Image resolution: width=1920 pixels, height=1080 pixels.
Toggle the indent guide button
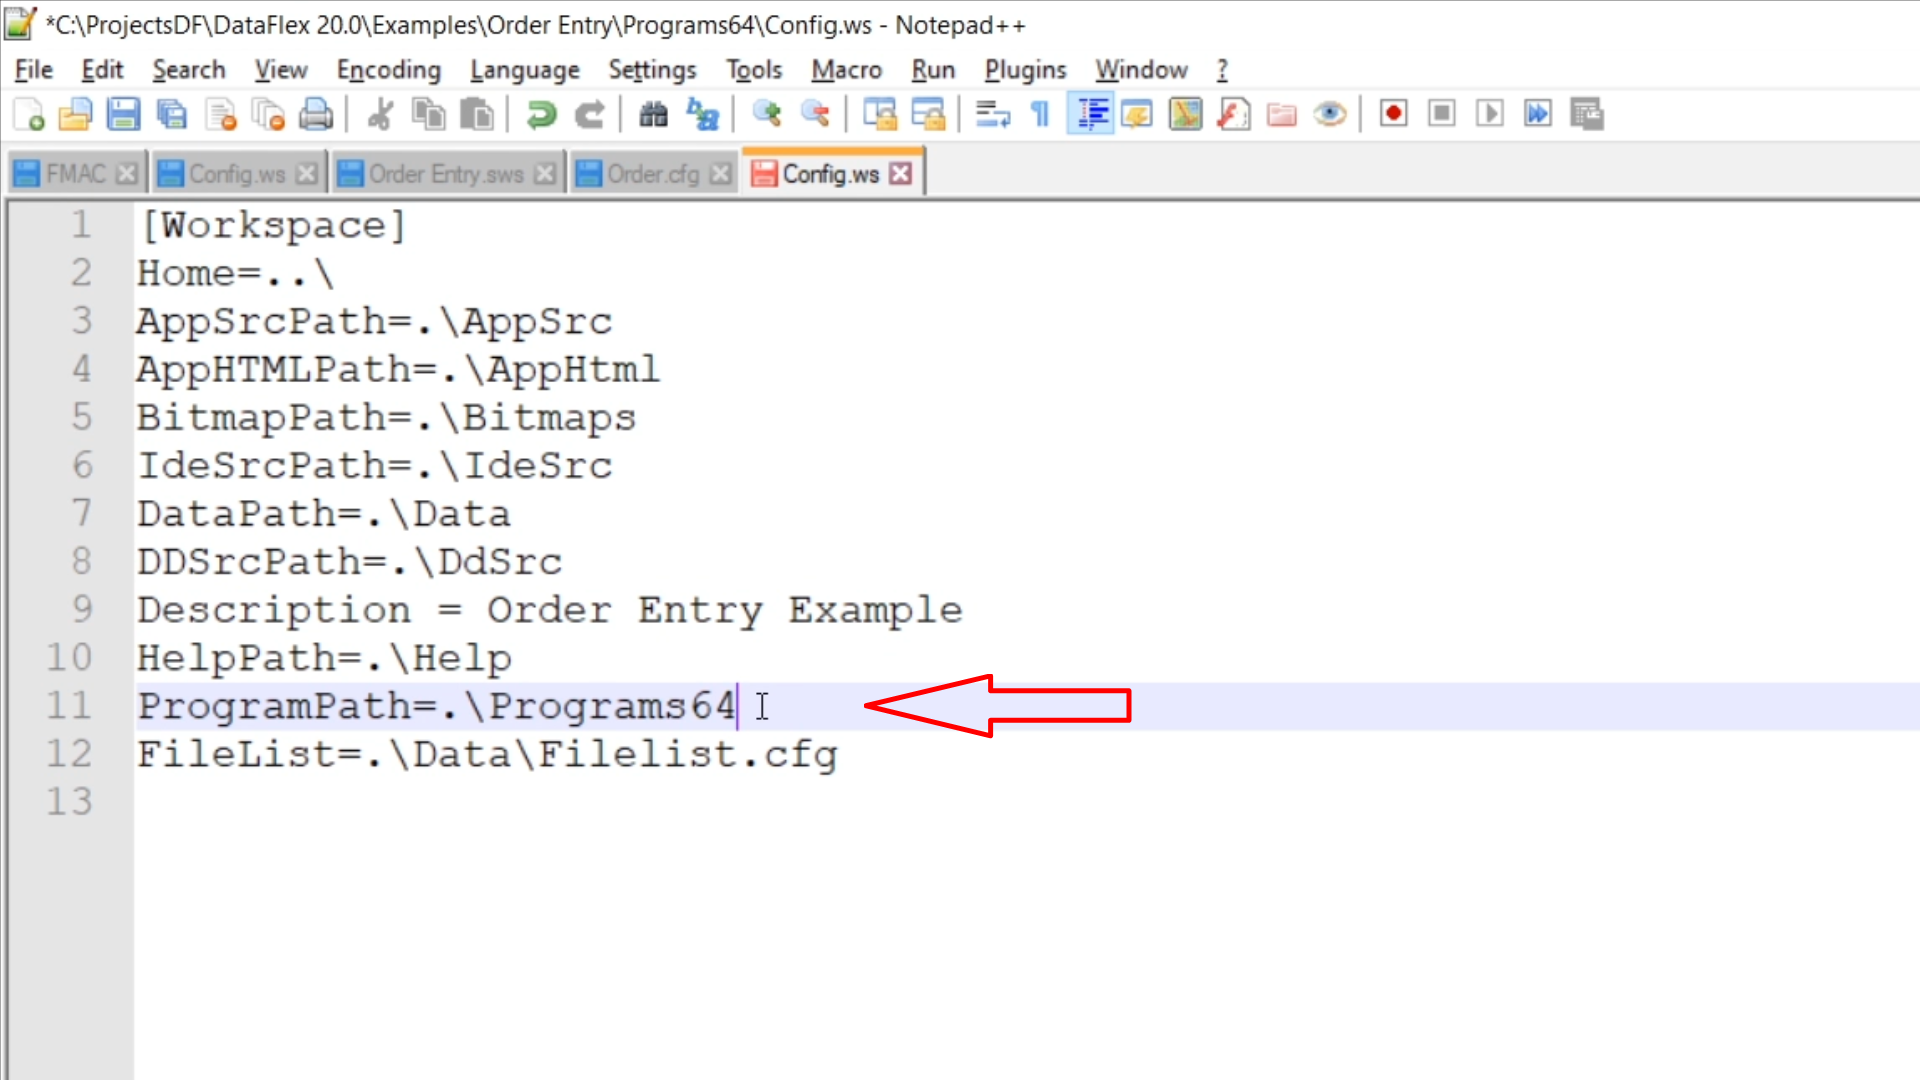(1090, 114)
